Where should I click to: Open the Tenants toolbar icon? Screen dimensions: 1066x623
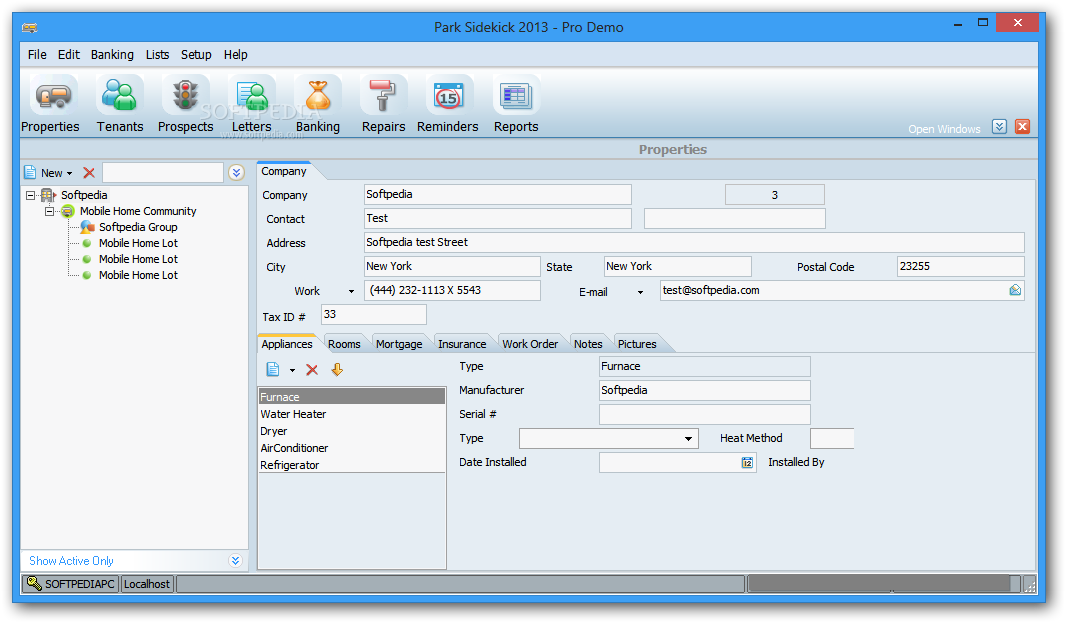point(120,96)
